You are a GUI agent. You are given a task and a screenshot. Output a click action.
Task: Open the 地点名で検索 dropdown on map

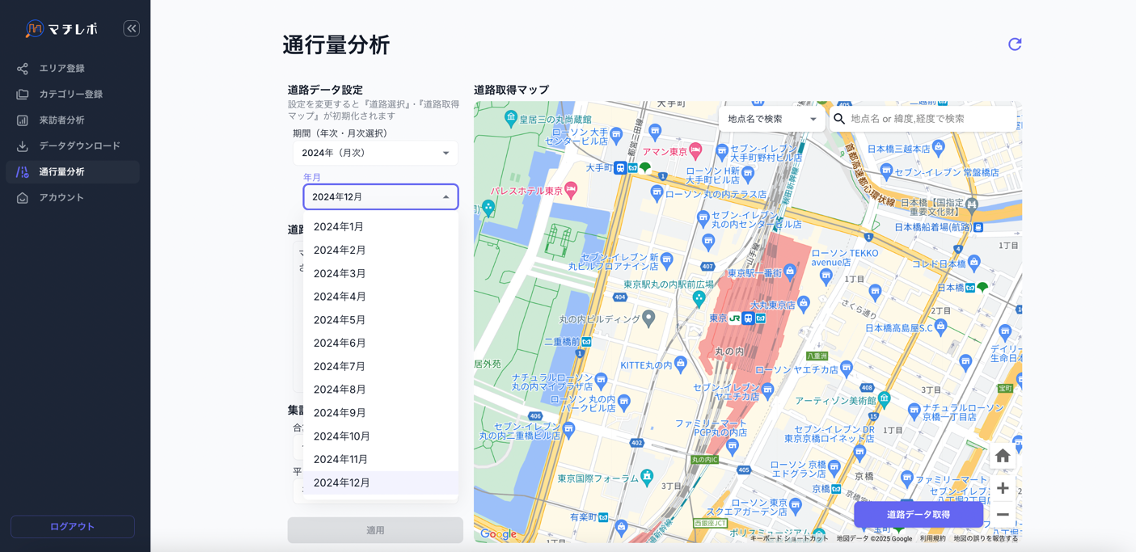click(772, 119)
